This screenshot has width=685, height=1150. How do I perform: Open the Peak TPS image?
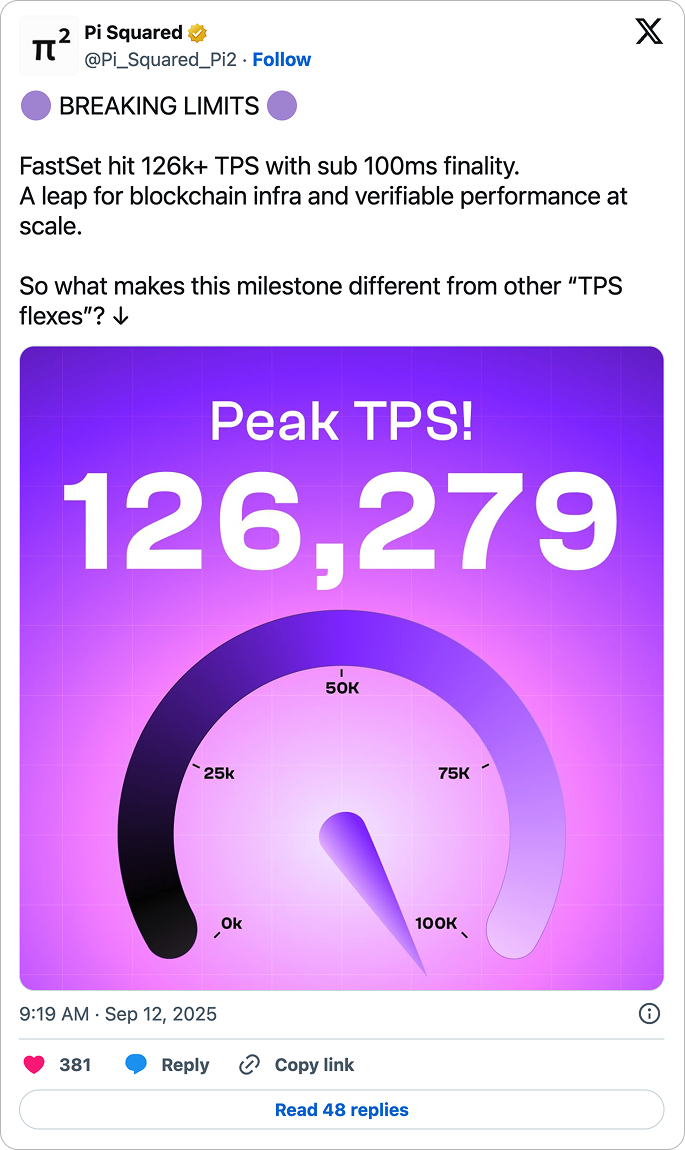[x=342, y=668]
